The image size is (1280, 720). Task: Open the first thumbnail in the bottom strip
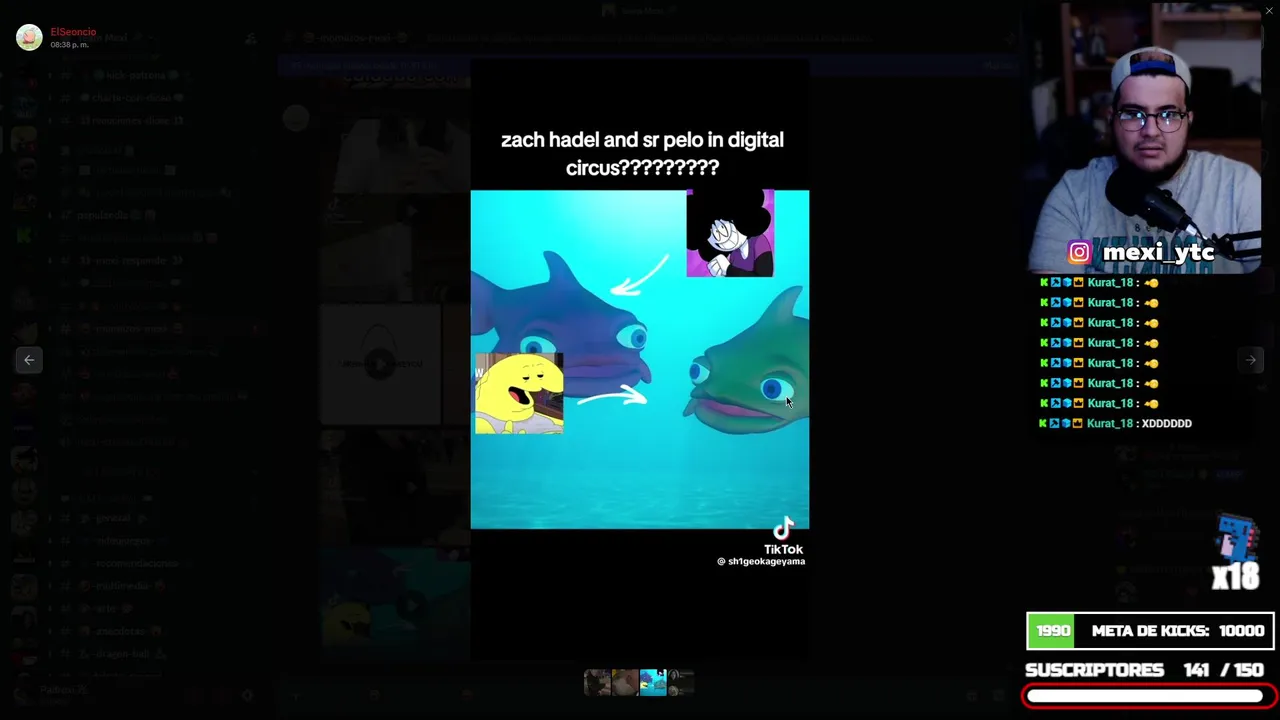click(597, 682)
